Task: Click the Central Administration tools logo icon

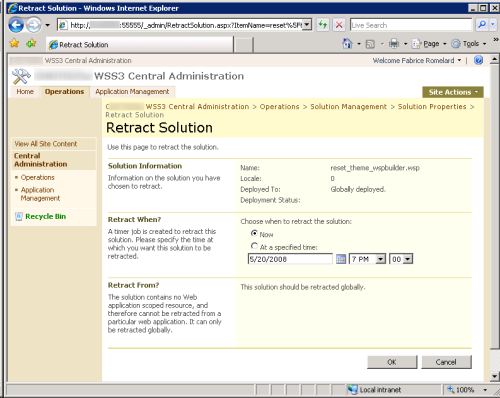Action: pos(21,76)
